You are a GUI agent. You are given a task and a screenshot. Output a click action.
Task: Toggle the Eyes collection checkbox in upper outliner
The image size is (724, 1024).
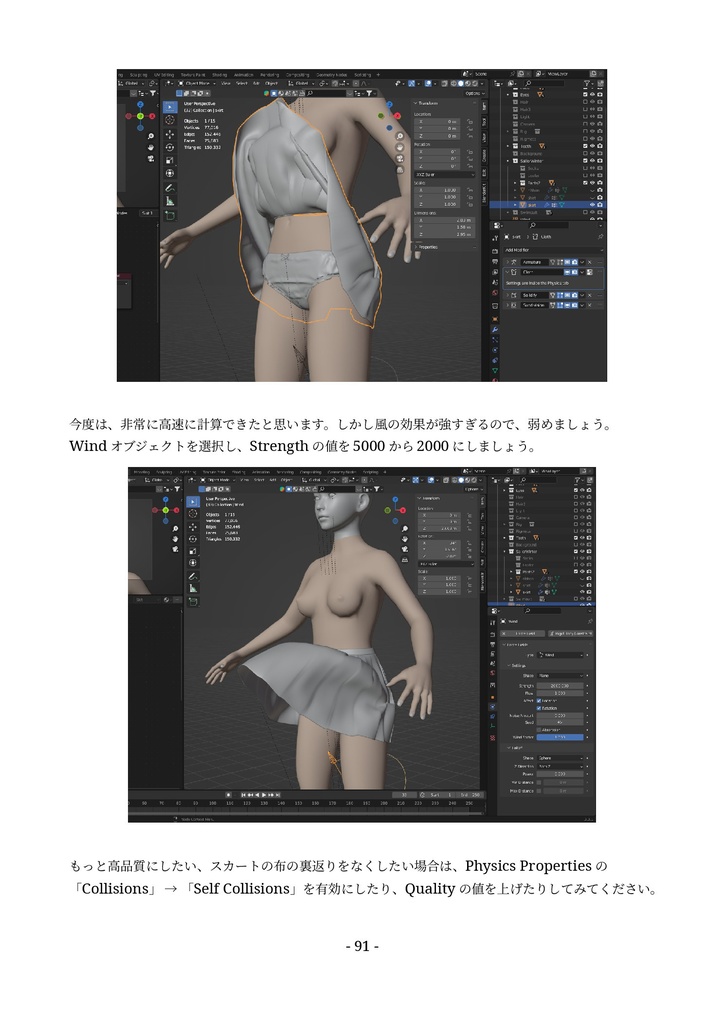[x=585, y=95]
